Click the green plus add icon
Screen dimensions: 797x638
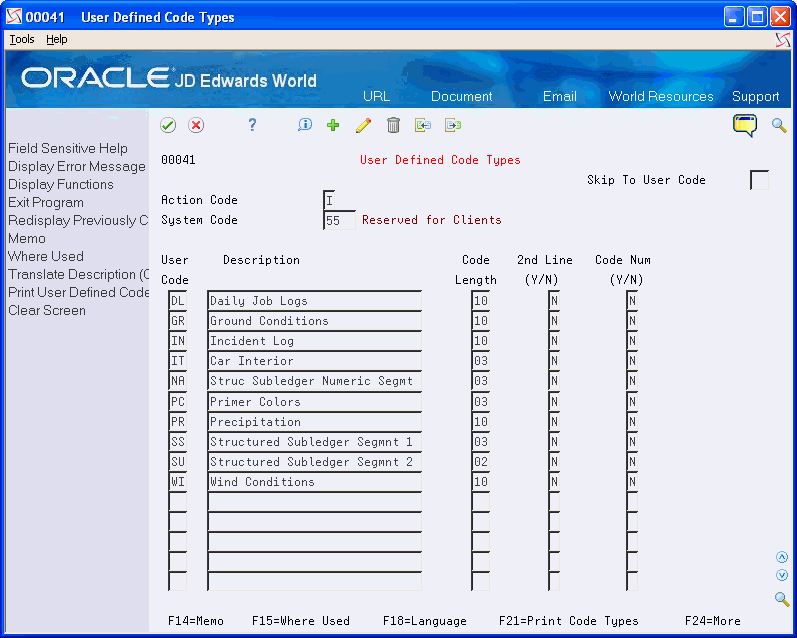[333, 125]
